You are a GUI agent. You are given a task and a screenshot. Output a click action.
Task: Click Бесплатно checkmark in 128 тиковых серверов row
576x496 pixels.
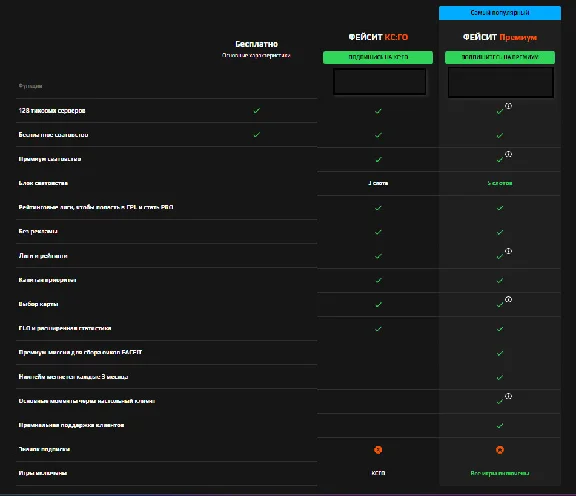click(x=257, y=111)
